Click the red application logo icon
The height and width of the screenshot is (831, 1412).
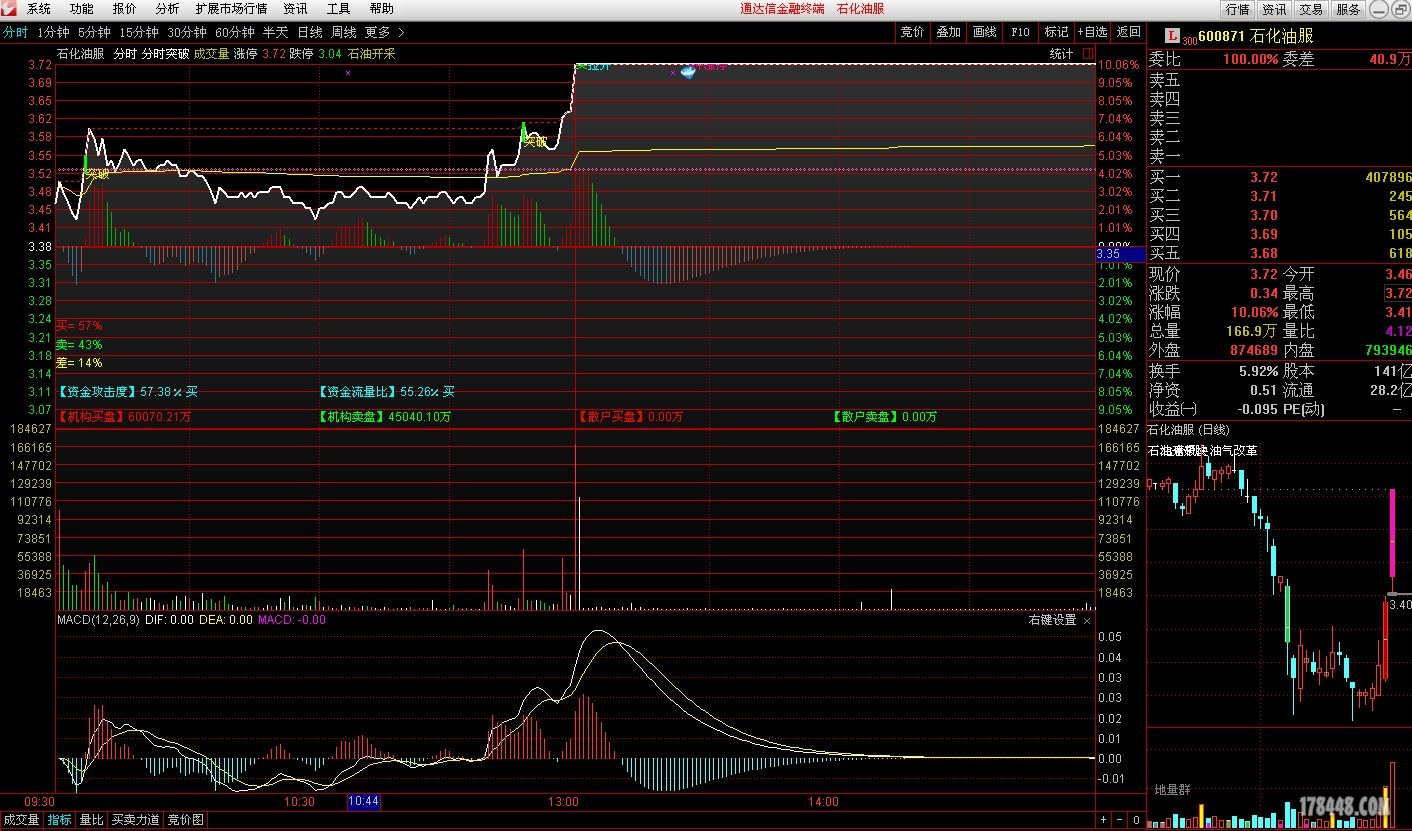10,8
